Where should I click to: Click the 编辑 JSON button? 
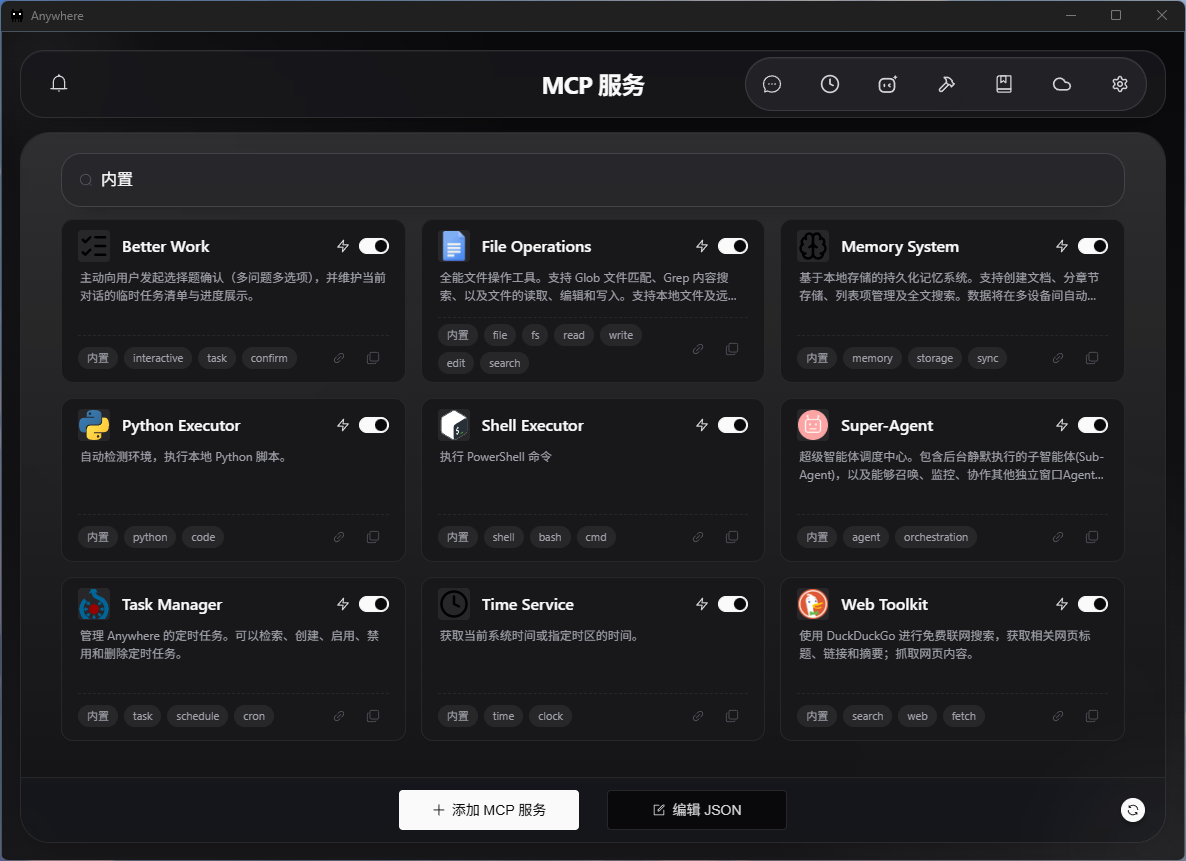[697, 810]
